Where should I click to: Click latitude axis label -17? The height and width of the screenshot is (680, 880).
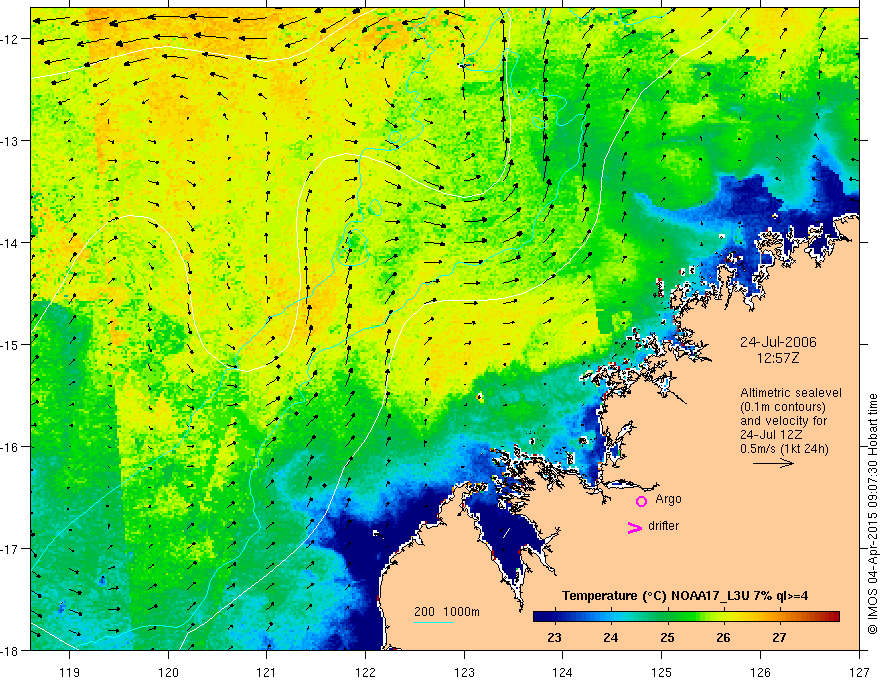pos(11,549)
